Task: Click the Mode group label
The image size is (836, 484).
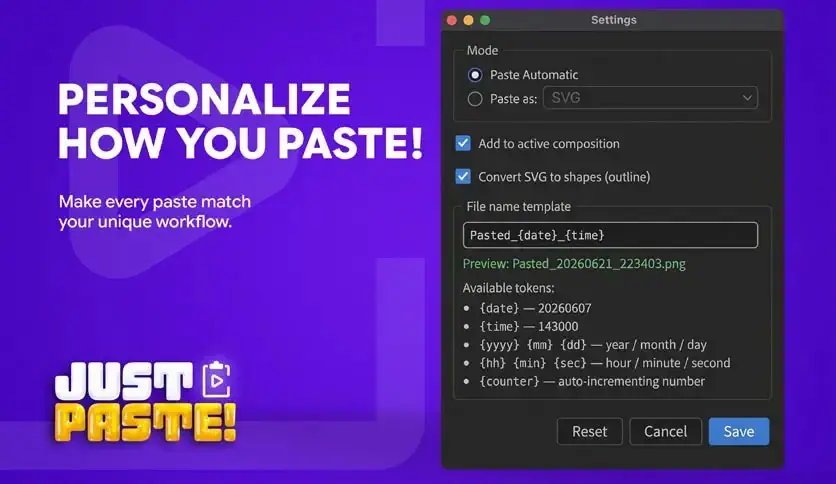Action: [x=483, y=51]
